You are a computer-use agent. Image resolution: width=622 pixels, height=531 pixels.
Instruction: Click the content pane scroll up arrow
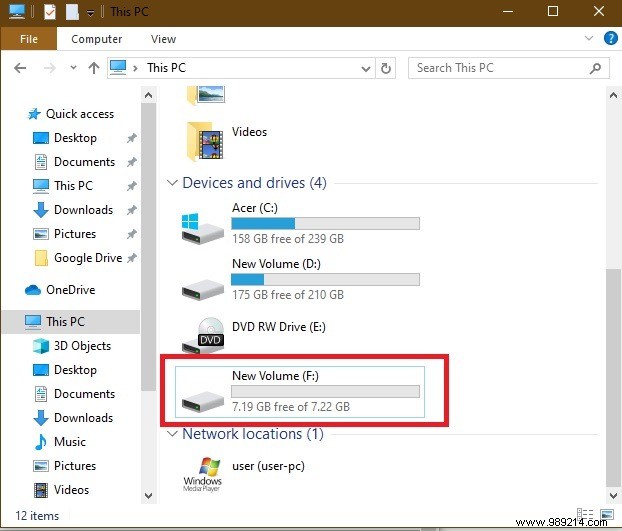(x=613, y=95)
